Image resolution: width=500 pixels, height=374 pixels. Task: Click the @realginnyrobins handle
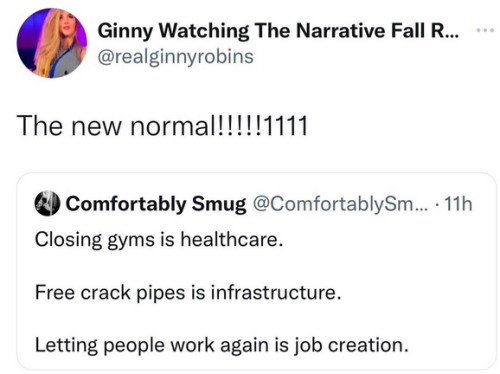(x=175, y=56)
